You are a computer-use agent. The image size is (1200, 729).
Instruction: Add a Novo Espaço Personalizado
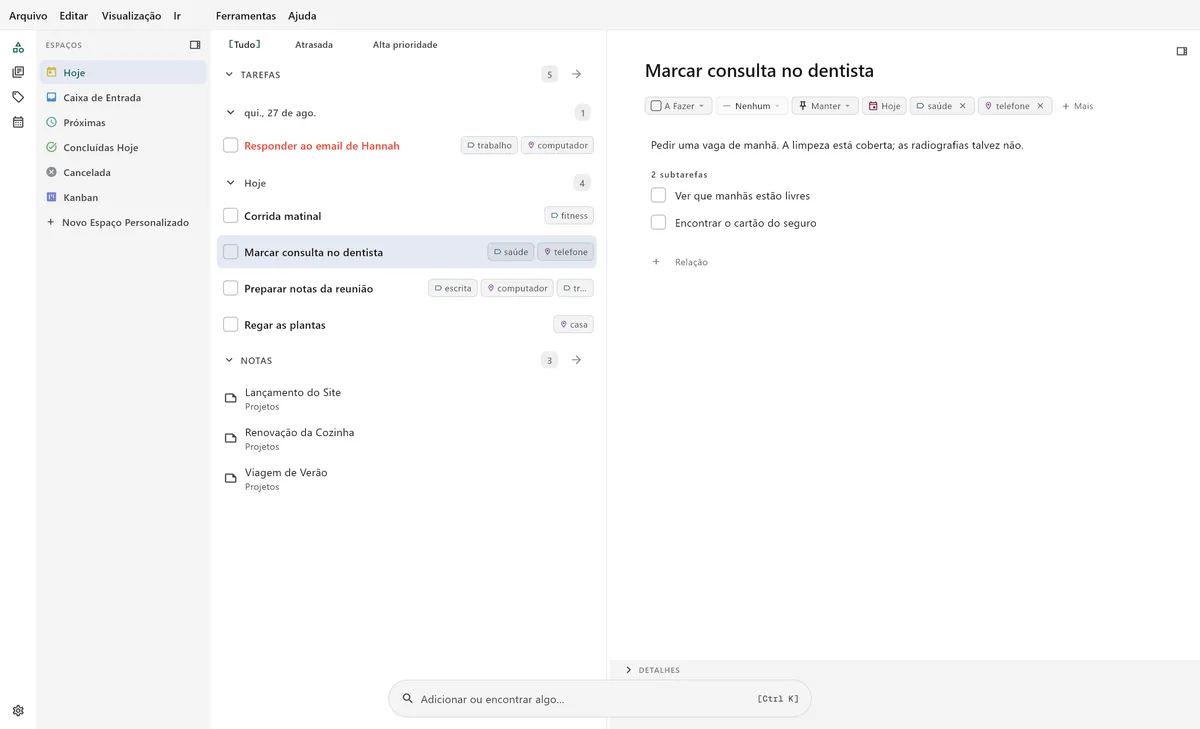pyautogui.click(x=123, y=222)
